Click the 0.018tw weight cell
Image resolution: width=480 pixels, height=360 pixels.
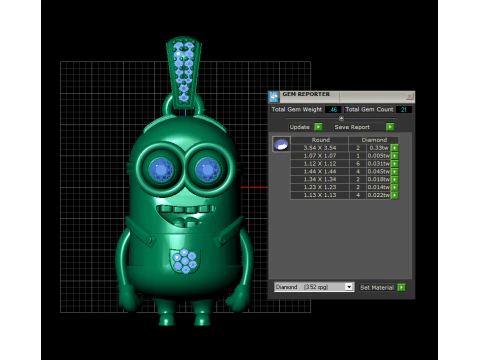click(x=378, y=179)
